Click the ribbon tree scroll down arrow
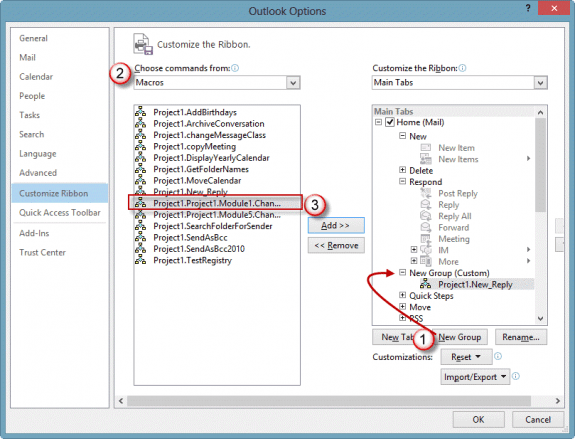 pos(540,319)
